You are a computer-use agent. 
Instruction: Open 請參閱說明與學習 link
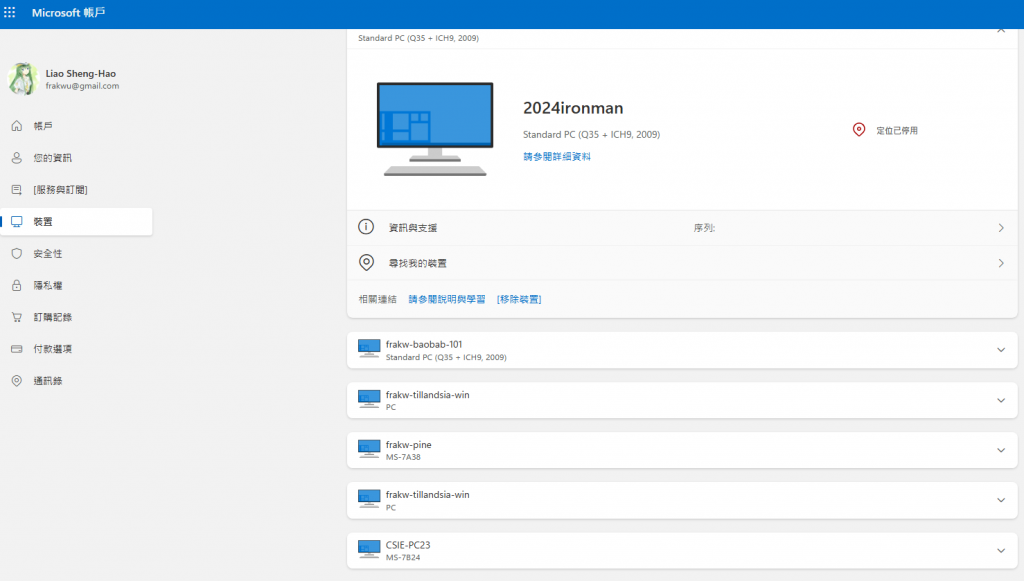coord(447,299)
